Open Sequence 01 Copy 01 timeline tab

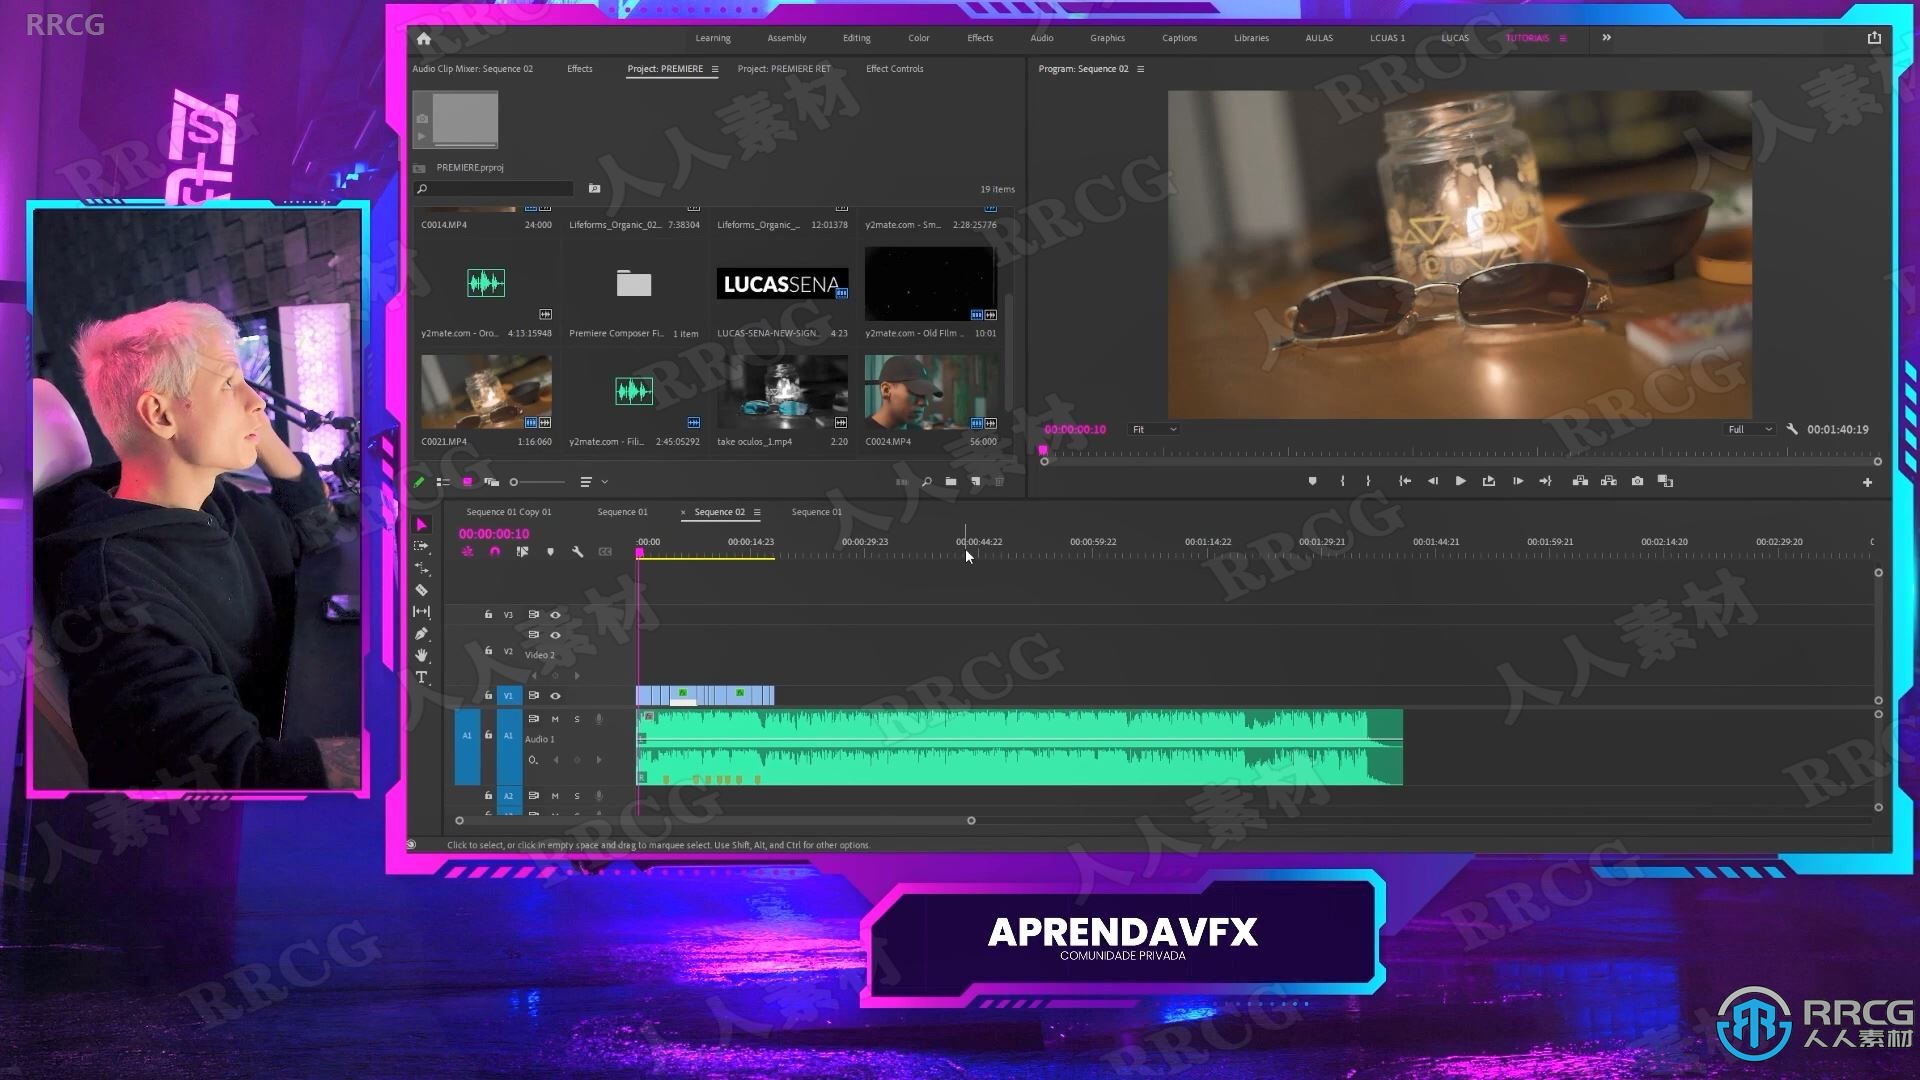508,512
